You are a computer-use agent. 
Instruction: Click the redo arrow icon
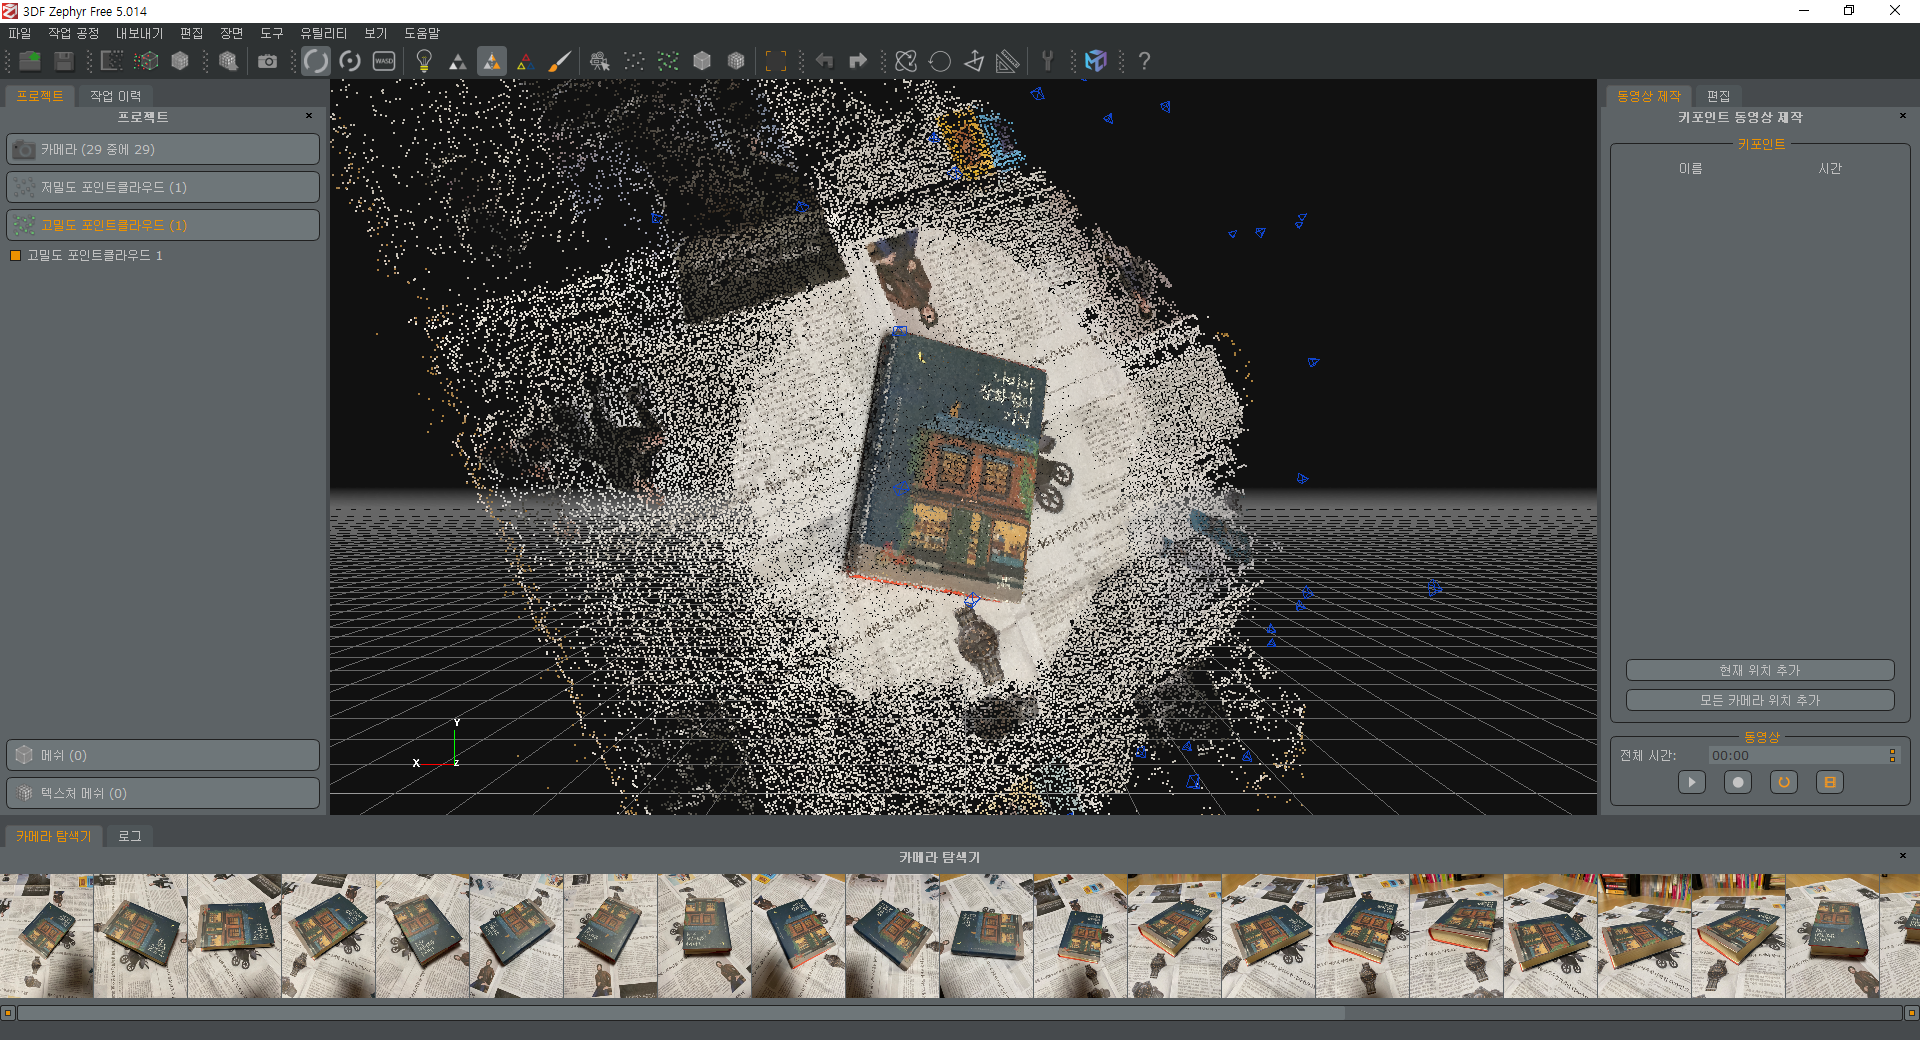858,61
